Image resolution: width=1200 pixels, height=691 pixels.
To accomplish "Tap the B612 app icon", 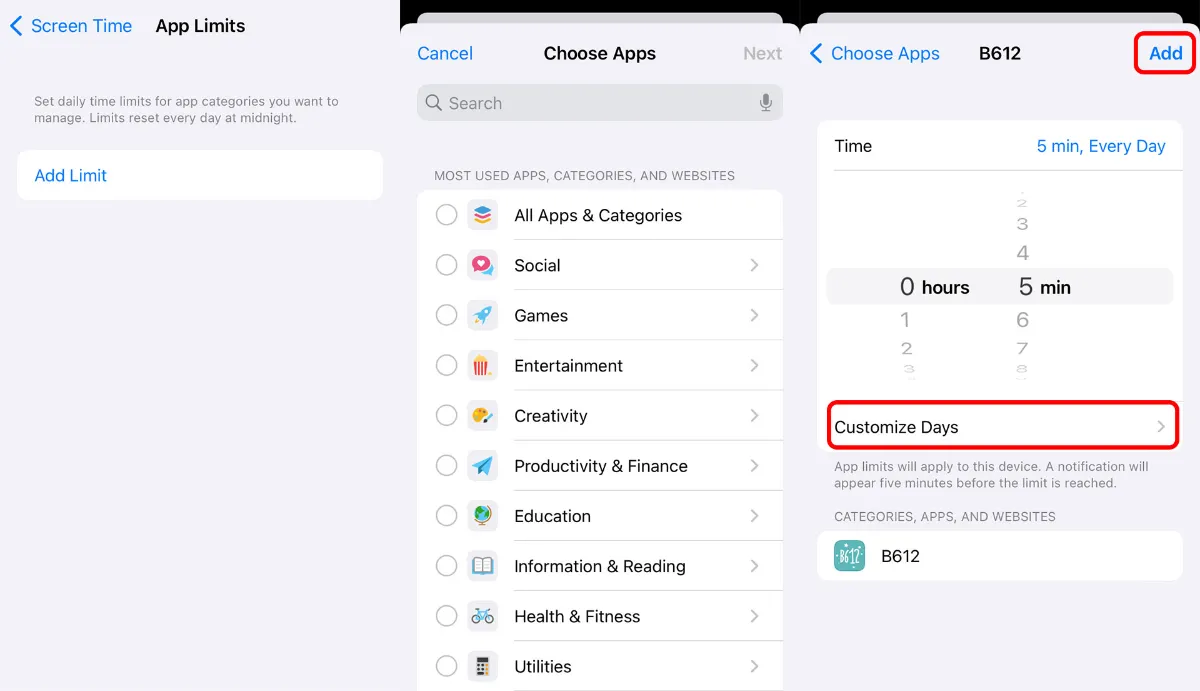I will pyautogui.click(x=848, y=555).
